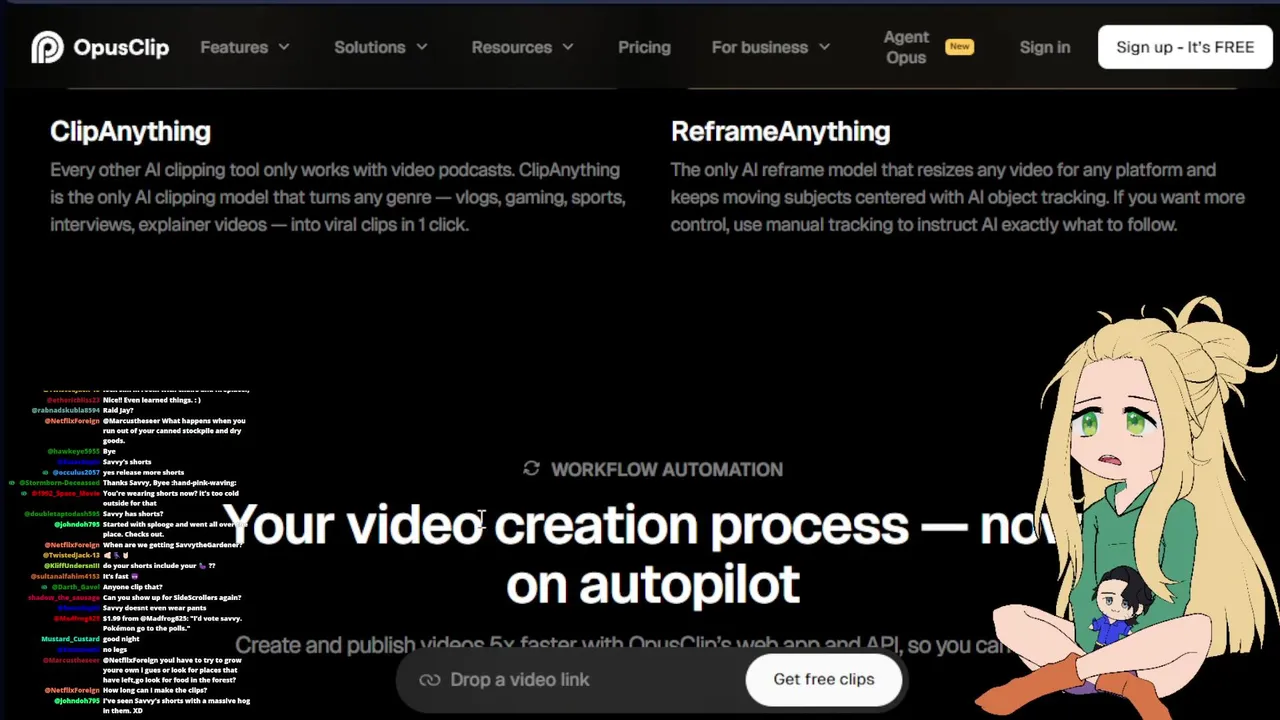Click chat message 'Anyone clip that?'
Image resolution: width=1280 pixels, height=720 pixels.
point(132,587)
